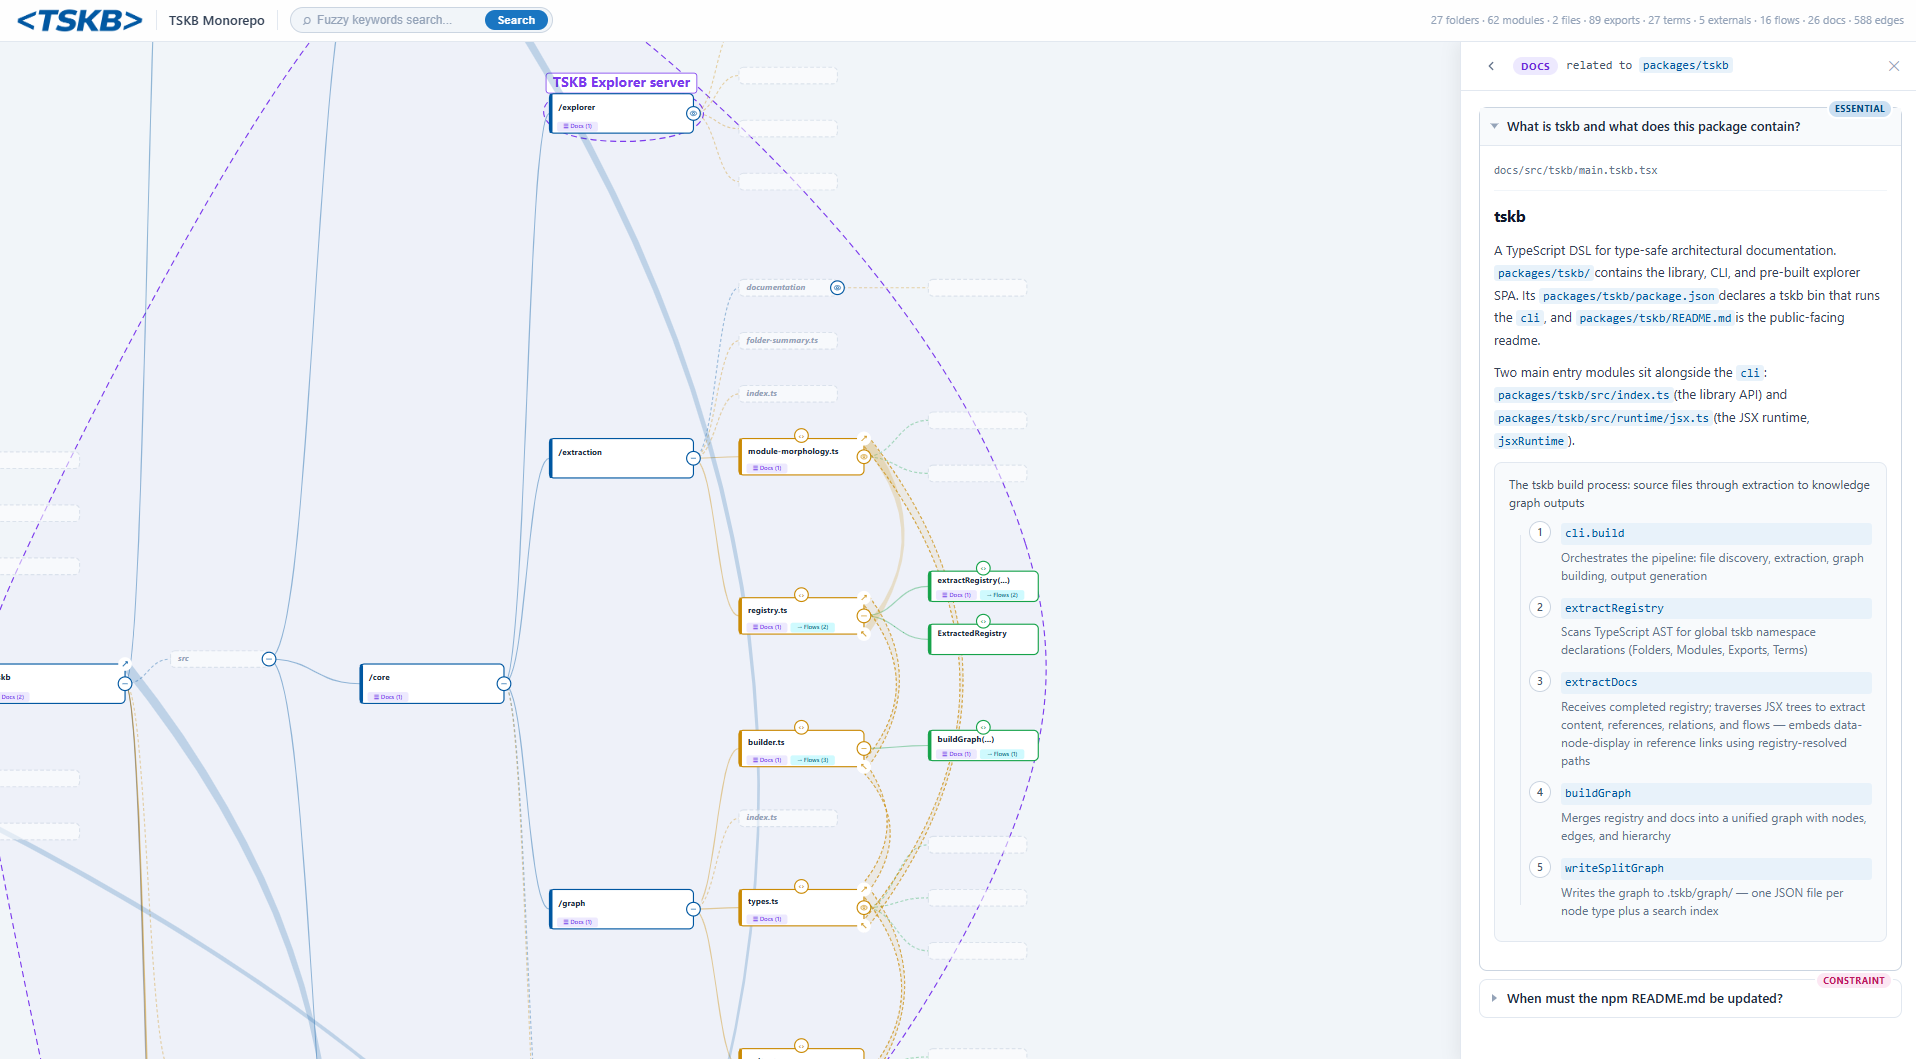This screenshot has width=1916, height=1059.
Task: Click the ESSENTIAL badge
Action: coord(1859,108)
